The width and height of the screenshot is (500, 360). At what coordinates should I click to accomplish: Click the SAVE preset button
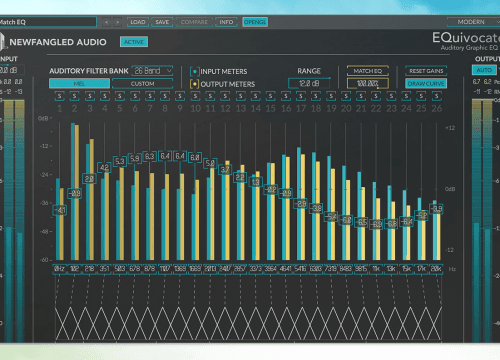point(162,22)
